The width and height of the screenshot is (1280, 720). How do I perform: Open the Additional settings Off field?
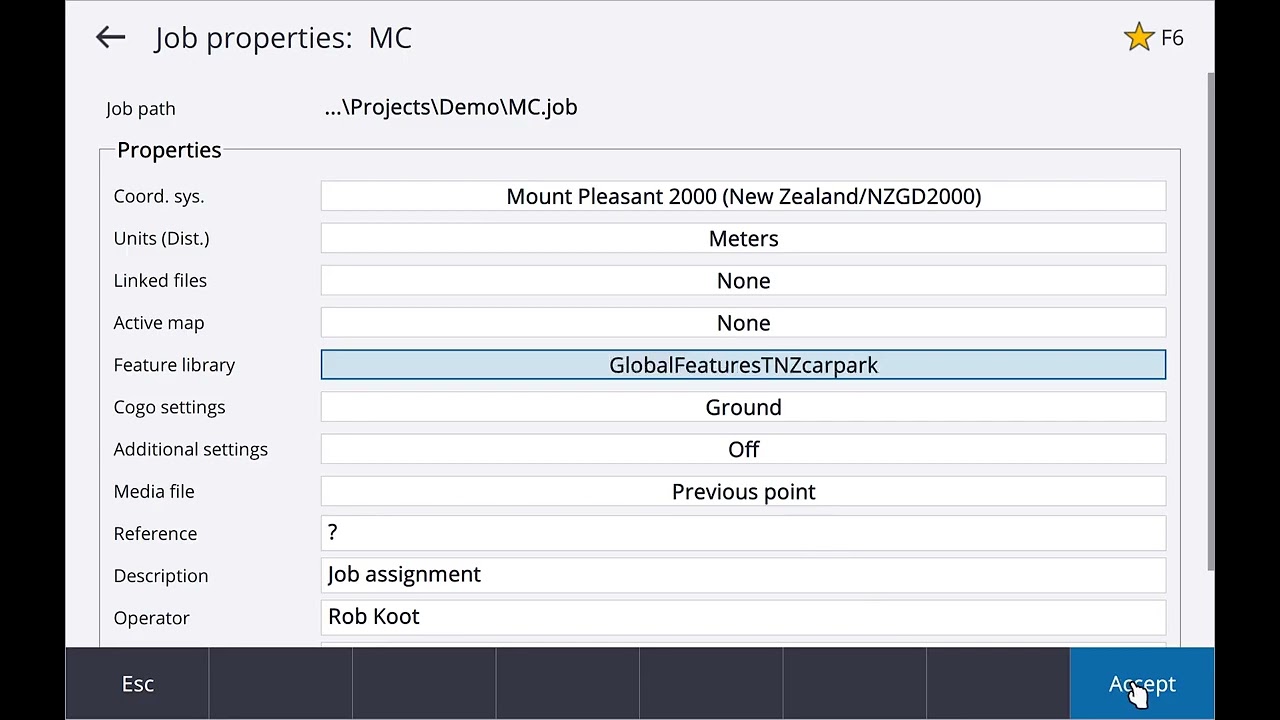(x=743, y=449)
